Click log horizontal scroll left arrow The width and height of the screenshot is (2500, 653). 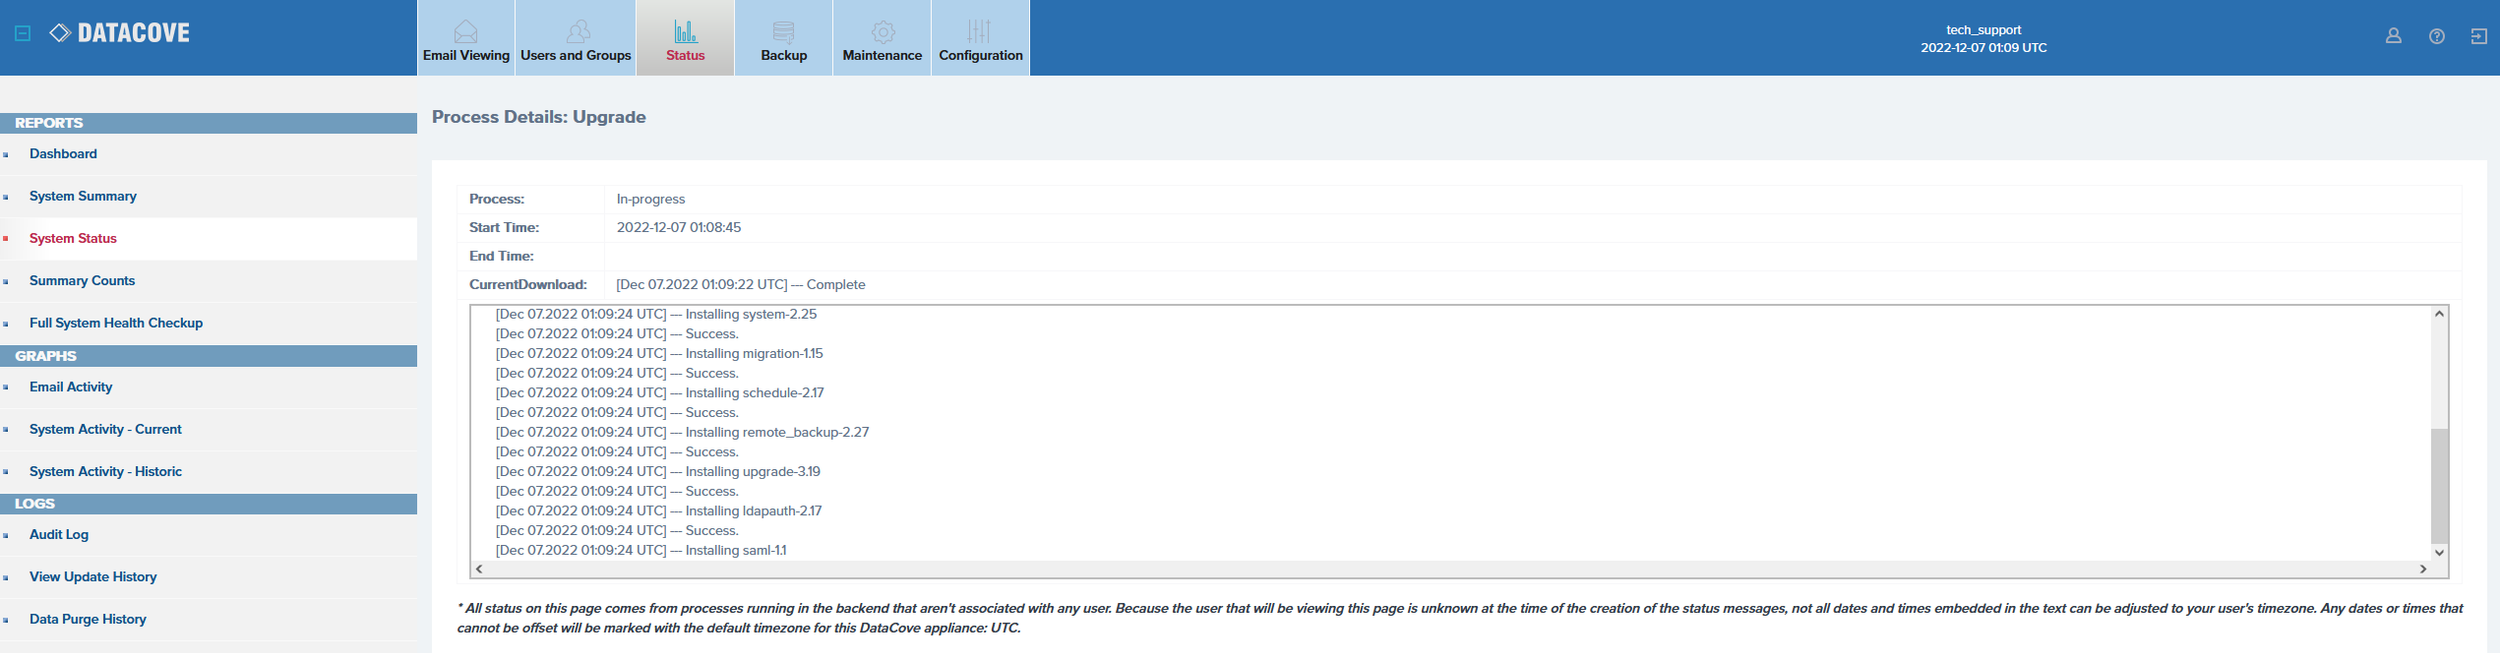pos(479,569)
